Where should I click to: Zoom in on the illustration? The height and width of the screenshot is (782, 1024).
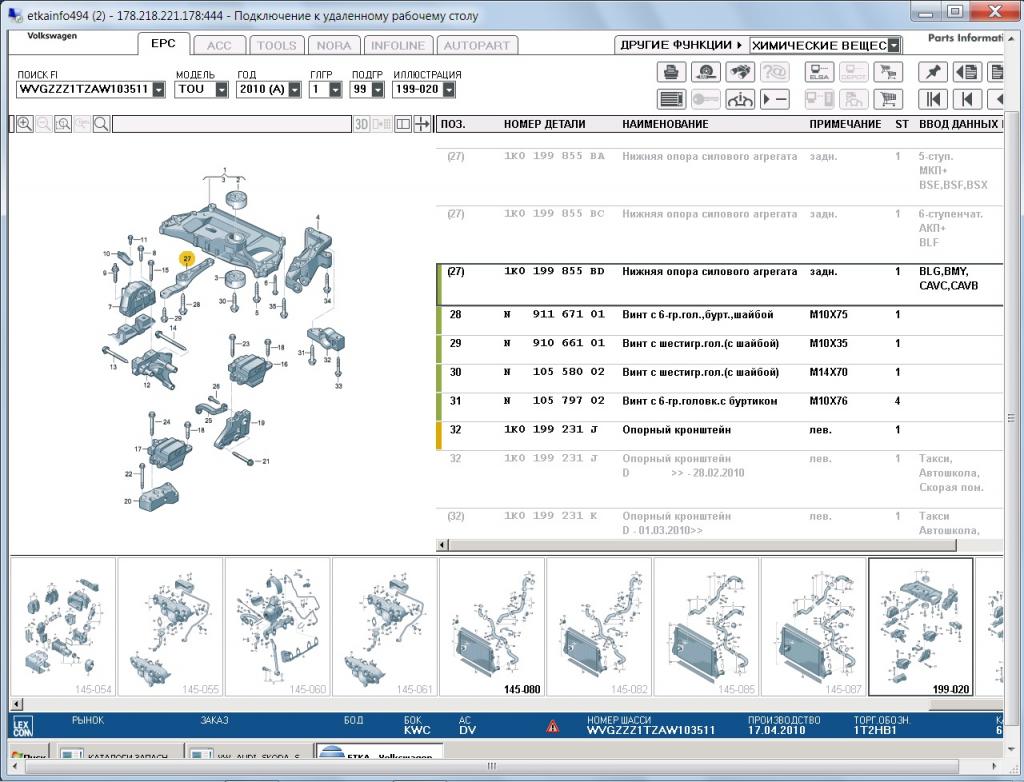pyautogui.click(x=25, y=124)
